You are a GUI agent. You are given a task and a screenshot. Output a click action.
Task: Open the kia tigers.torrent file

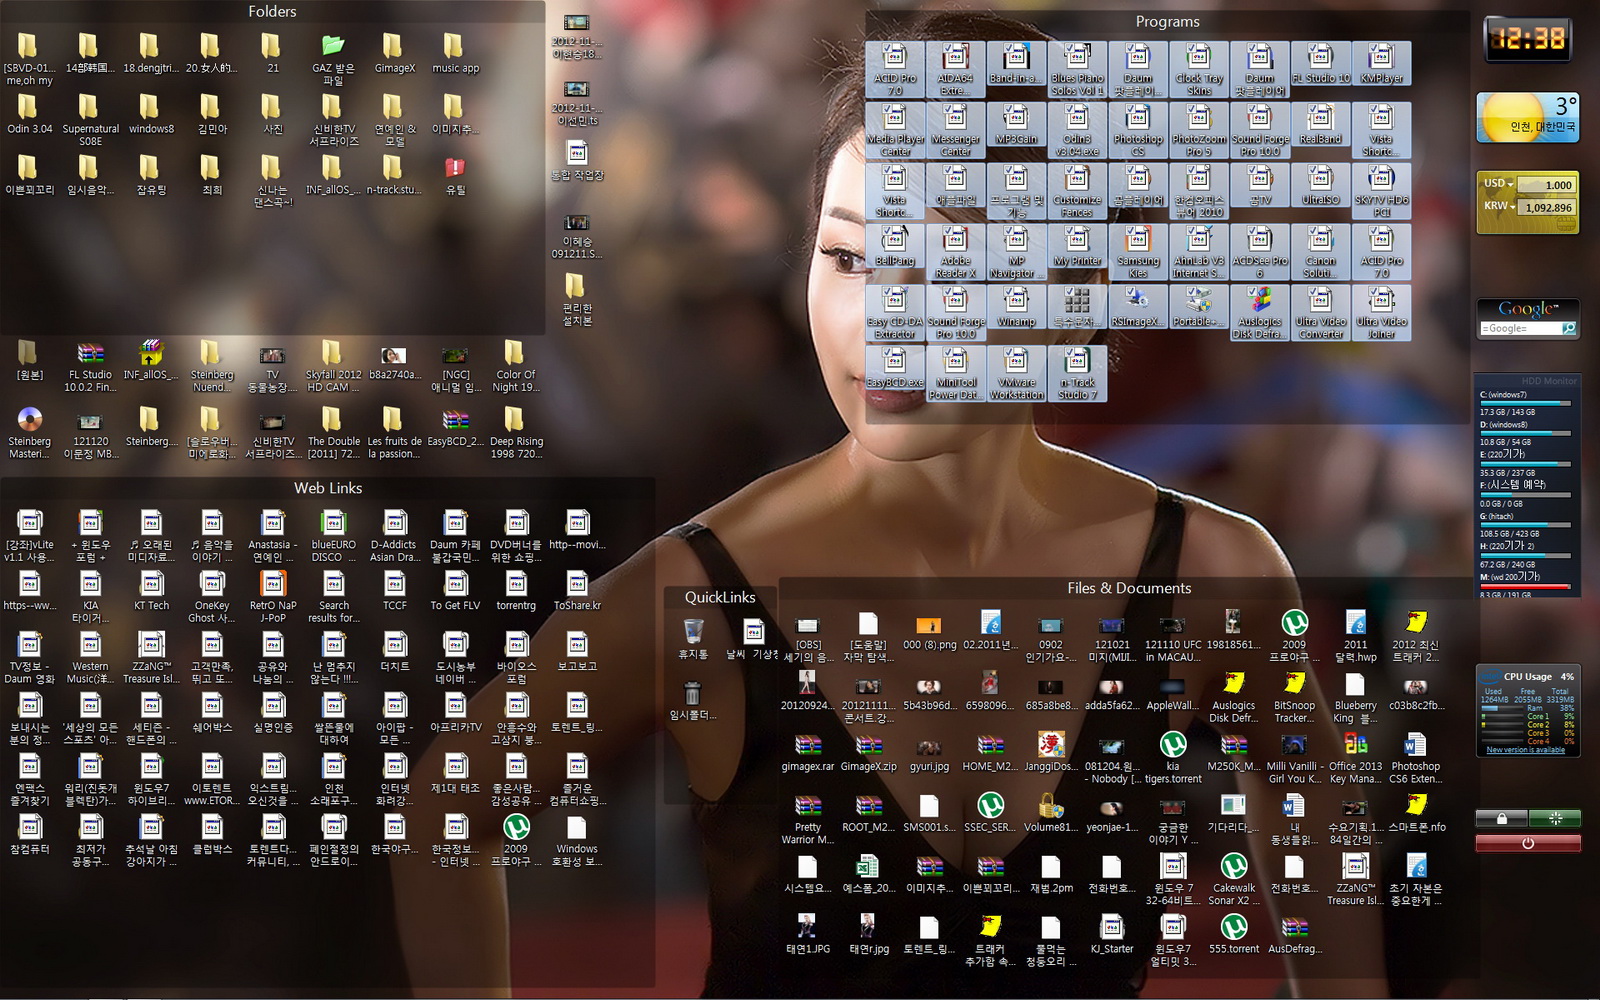click(1173, 757)
